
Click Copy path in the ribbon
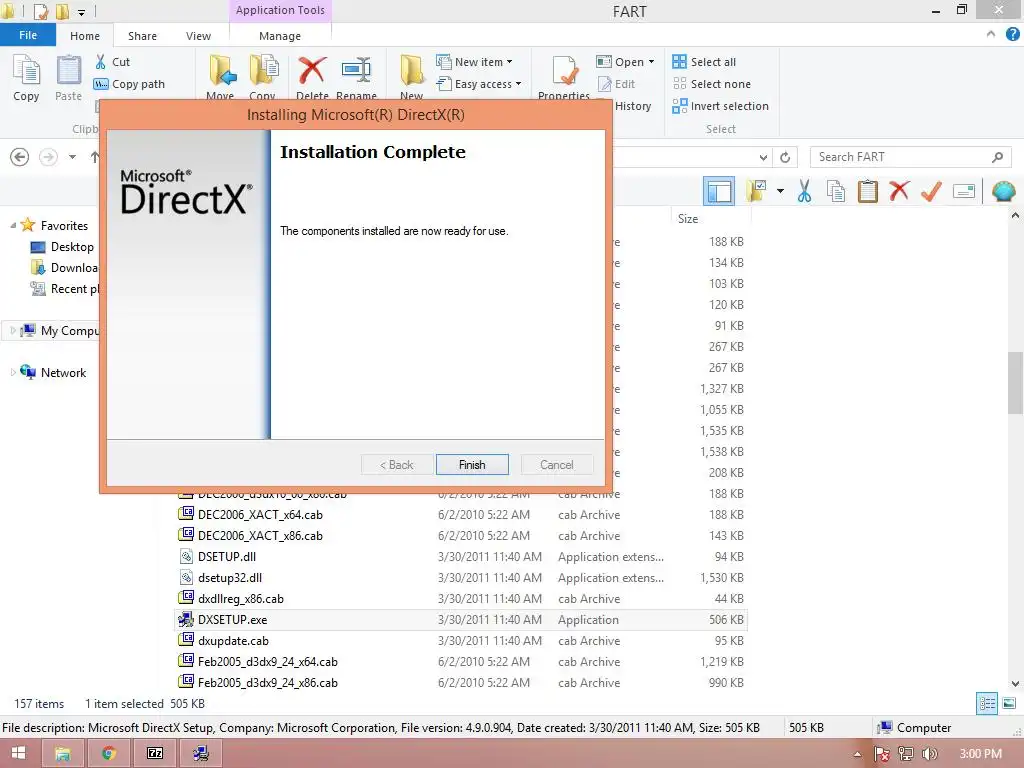[x=129, y=84]
